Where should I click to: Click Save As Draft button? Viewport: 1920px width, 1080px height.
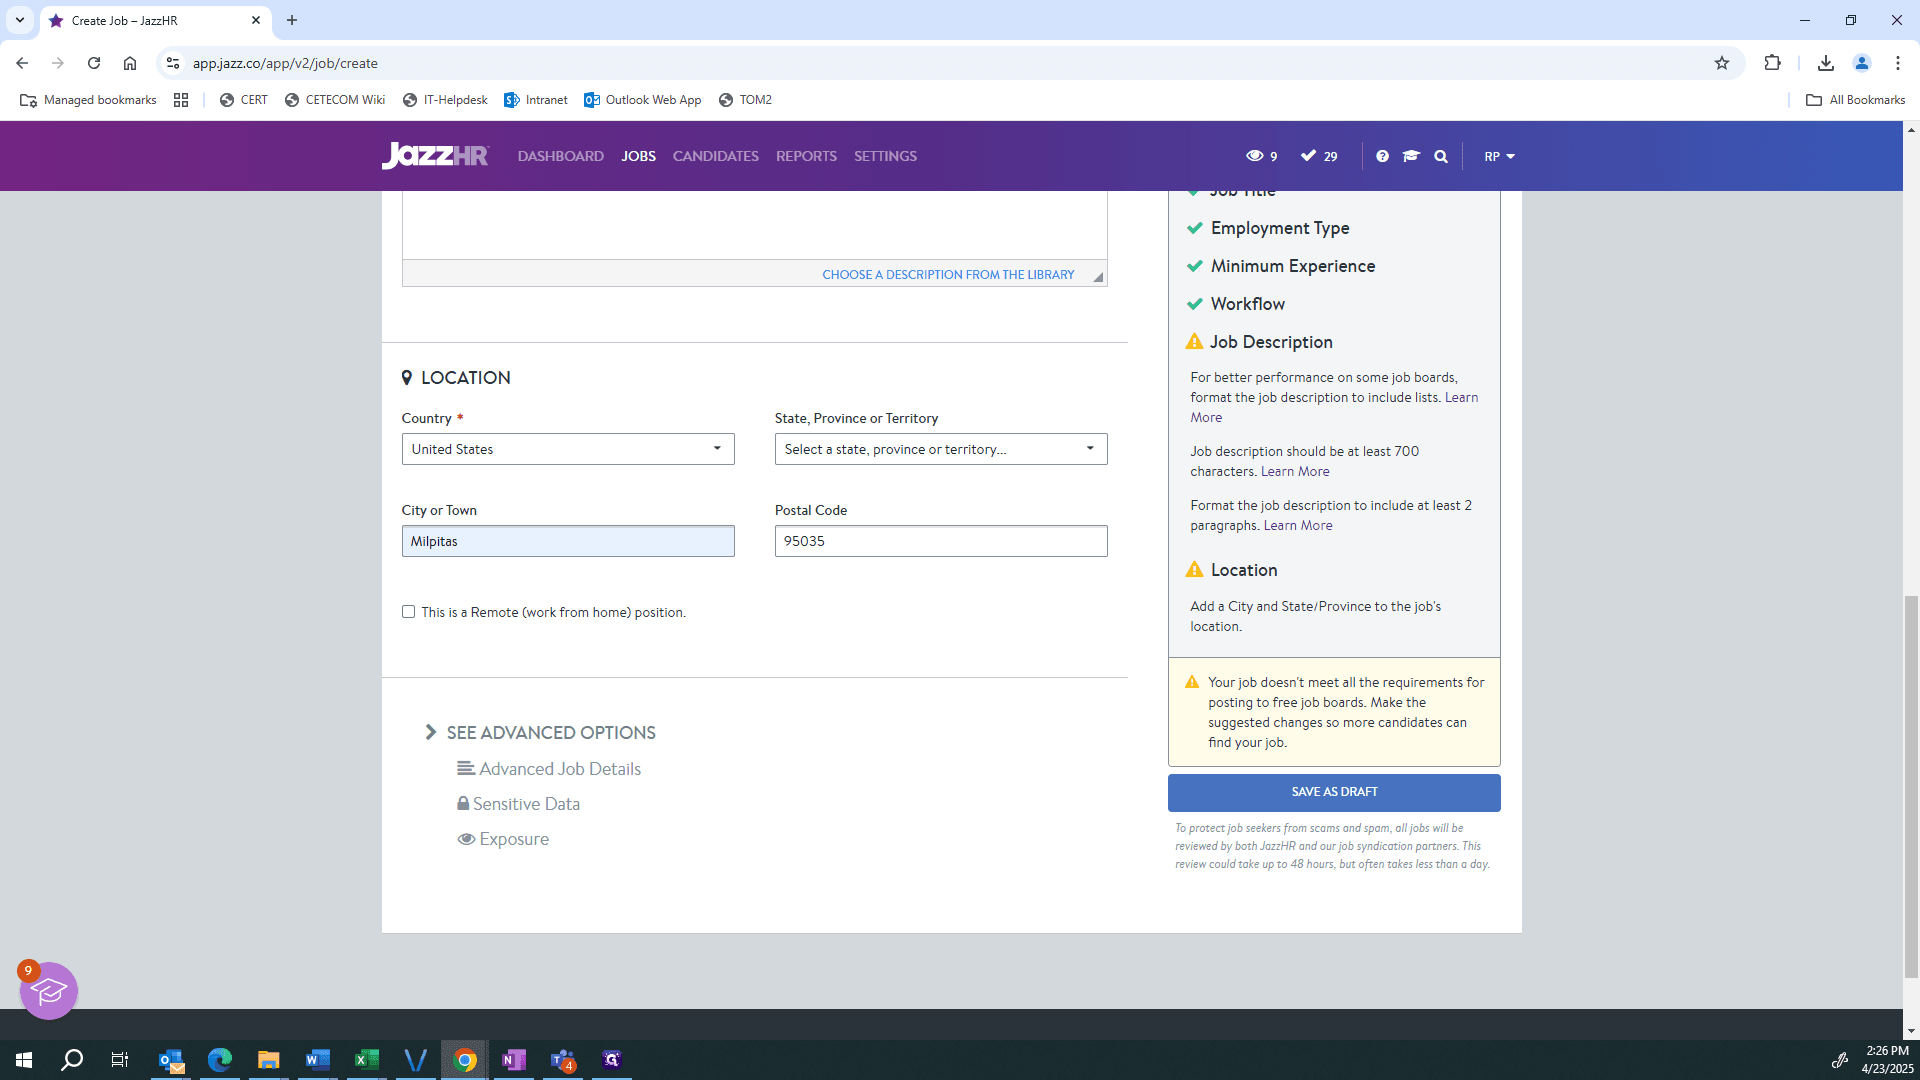(1334, 792)
